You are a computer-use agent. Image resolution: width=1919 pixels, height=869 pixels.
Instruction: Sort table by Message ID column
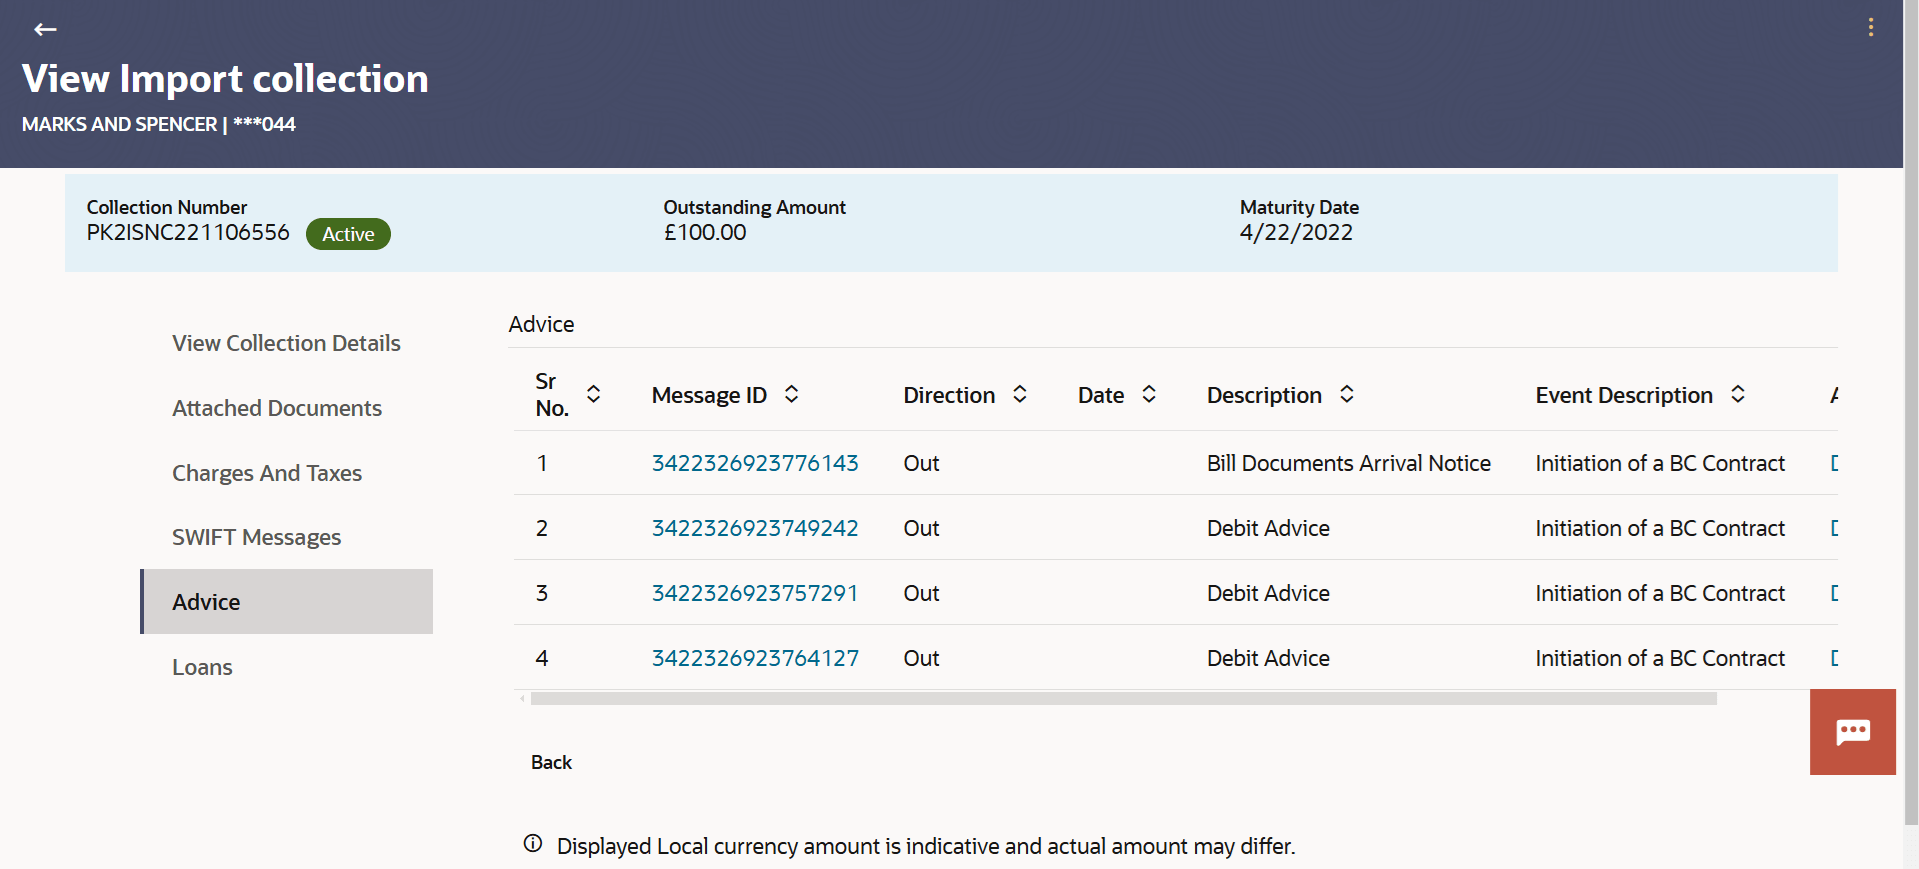pos(791,394)
